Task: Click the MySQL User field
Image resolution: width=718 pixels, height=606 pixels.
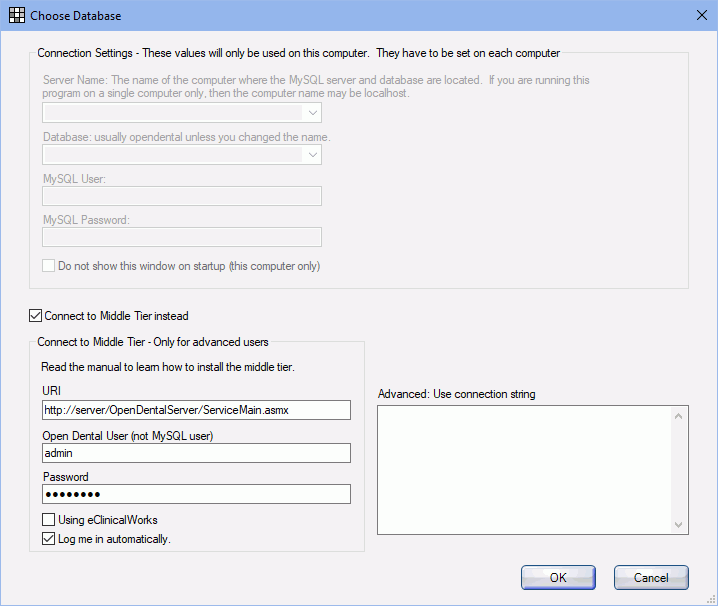Action: pos(182,196)
